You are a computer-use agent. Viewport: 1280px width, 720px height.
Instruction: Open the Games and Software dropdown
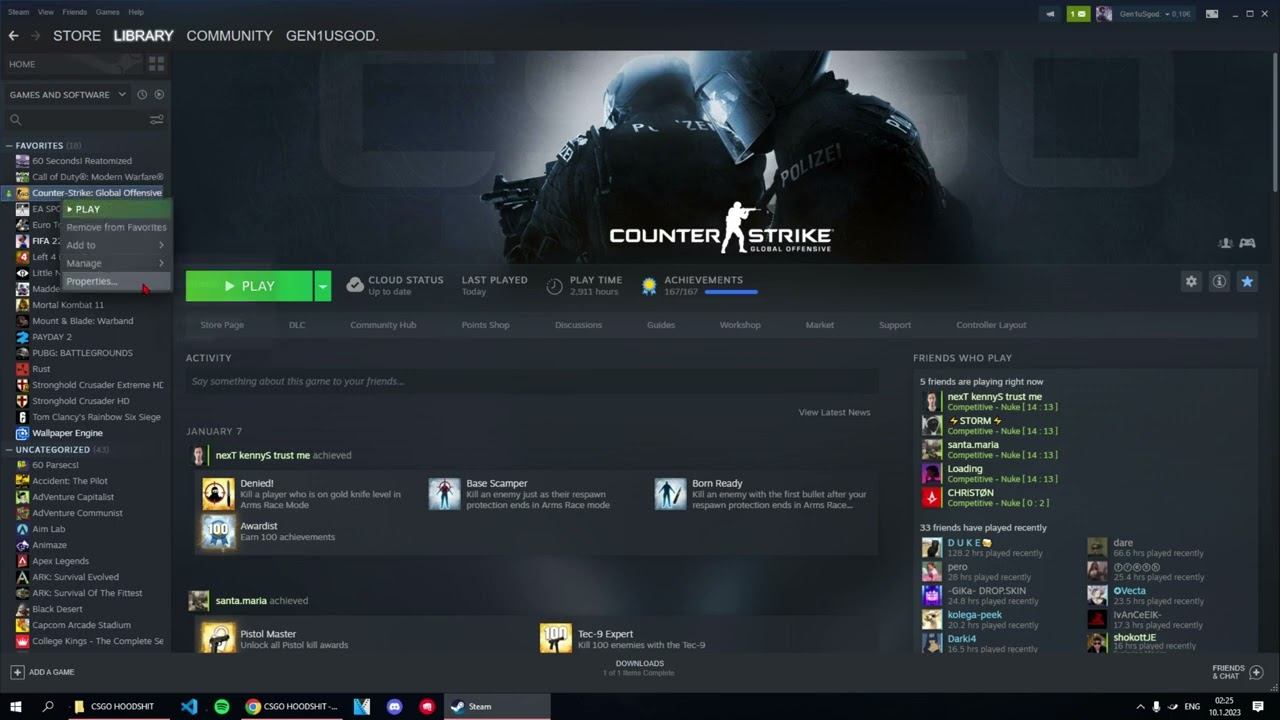[x=68, y=94]
